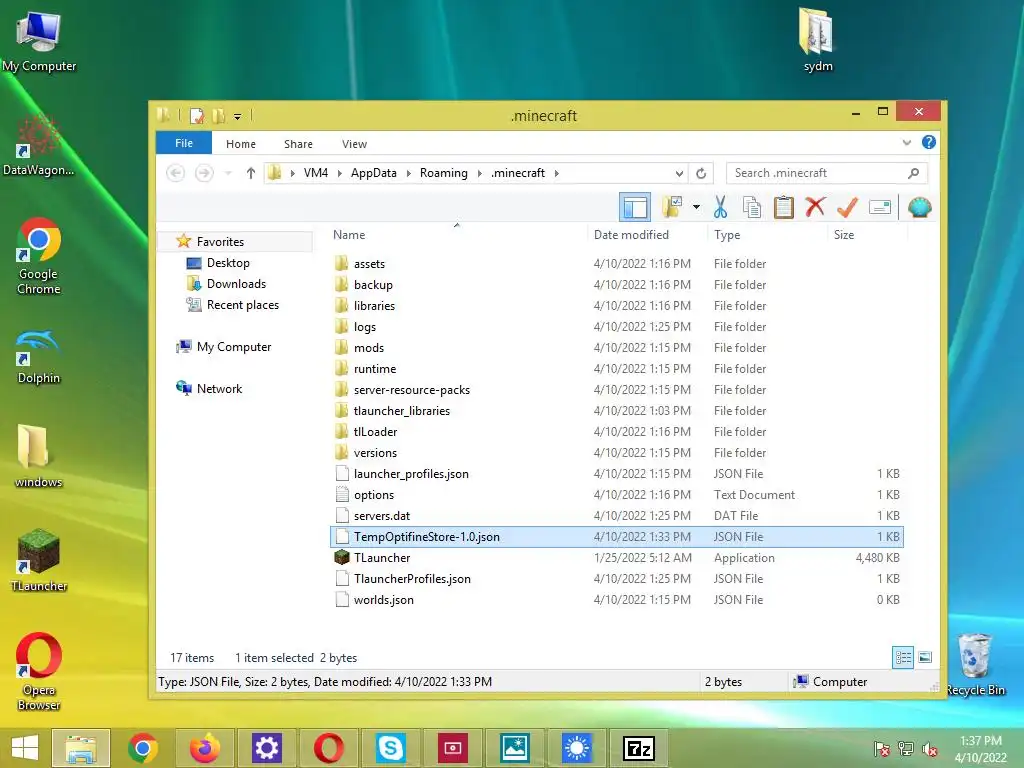Sort files by Date modified column

(x=647, y=234)
